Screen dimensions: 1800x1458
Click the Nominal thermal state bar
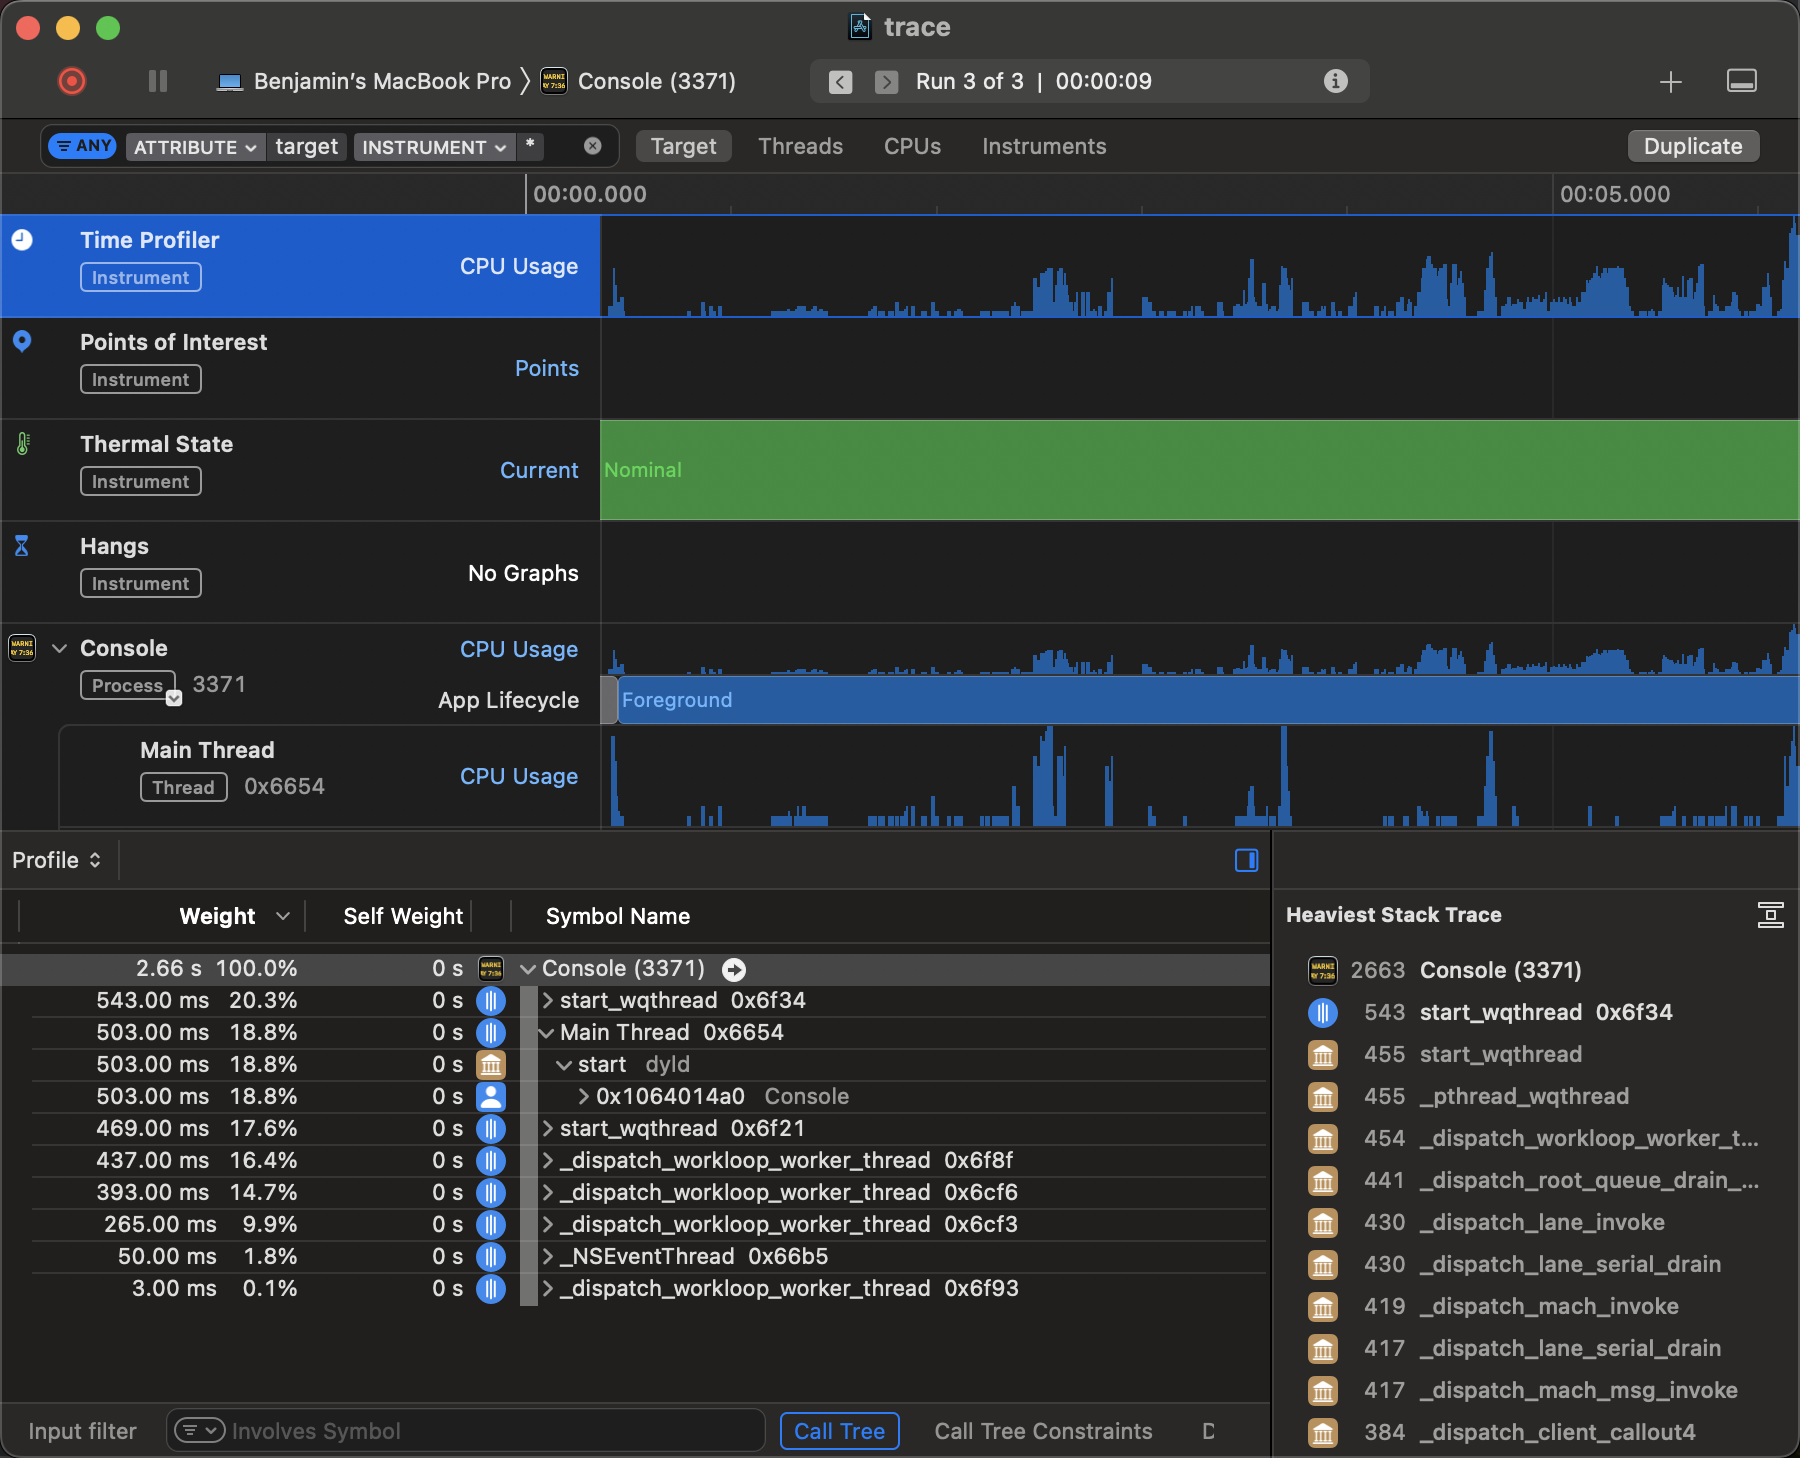[1200, 470]
